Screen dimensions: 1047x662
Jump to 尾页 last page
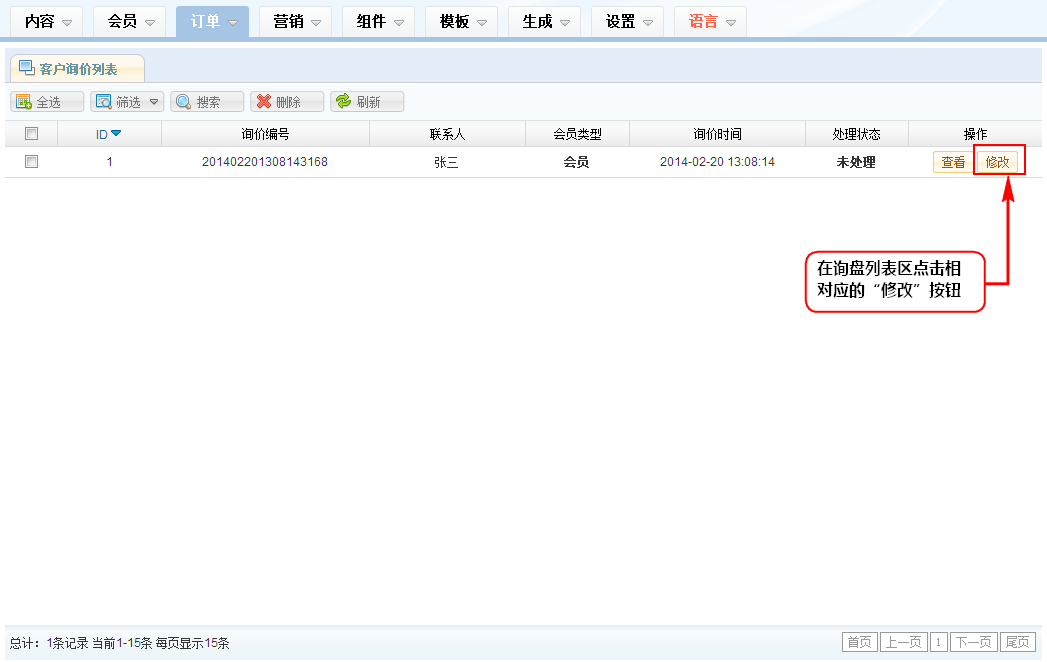coord(1018,642)
